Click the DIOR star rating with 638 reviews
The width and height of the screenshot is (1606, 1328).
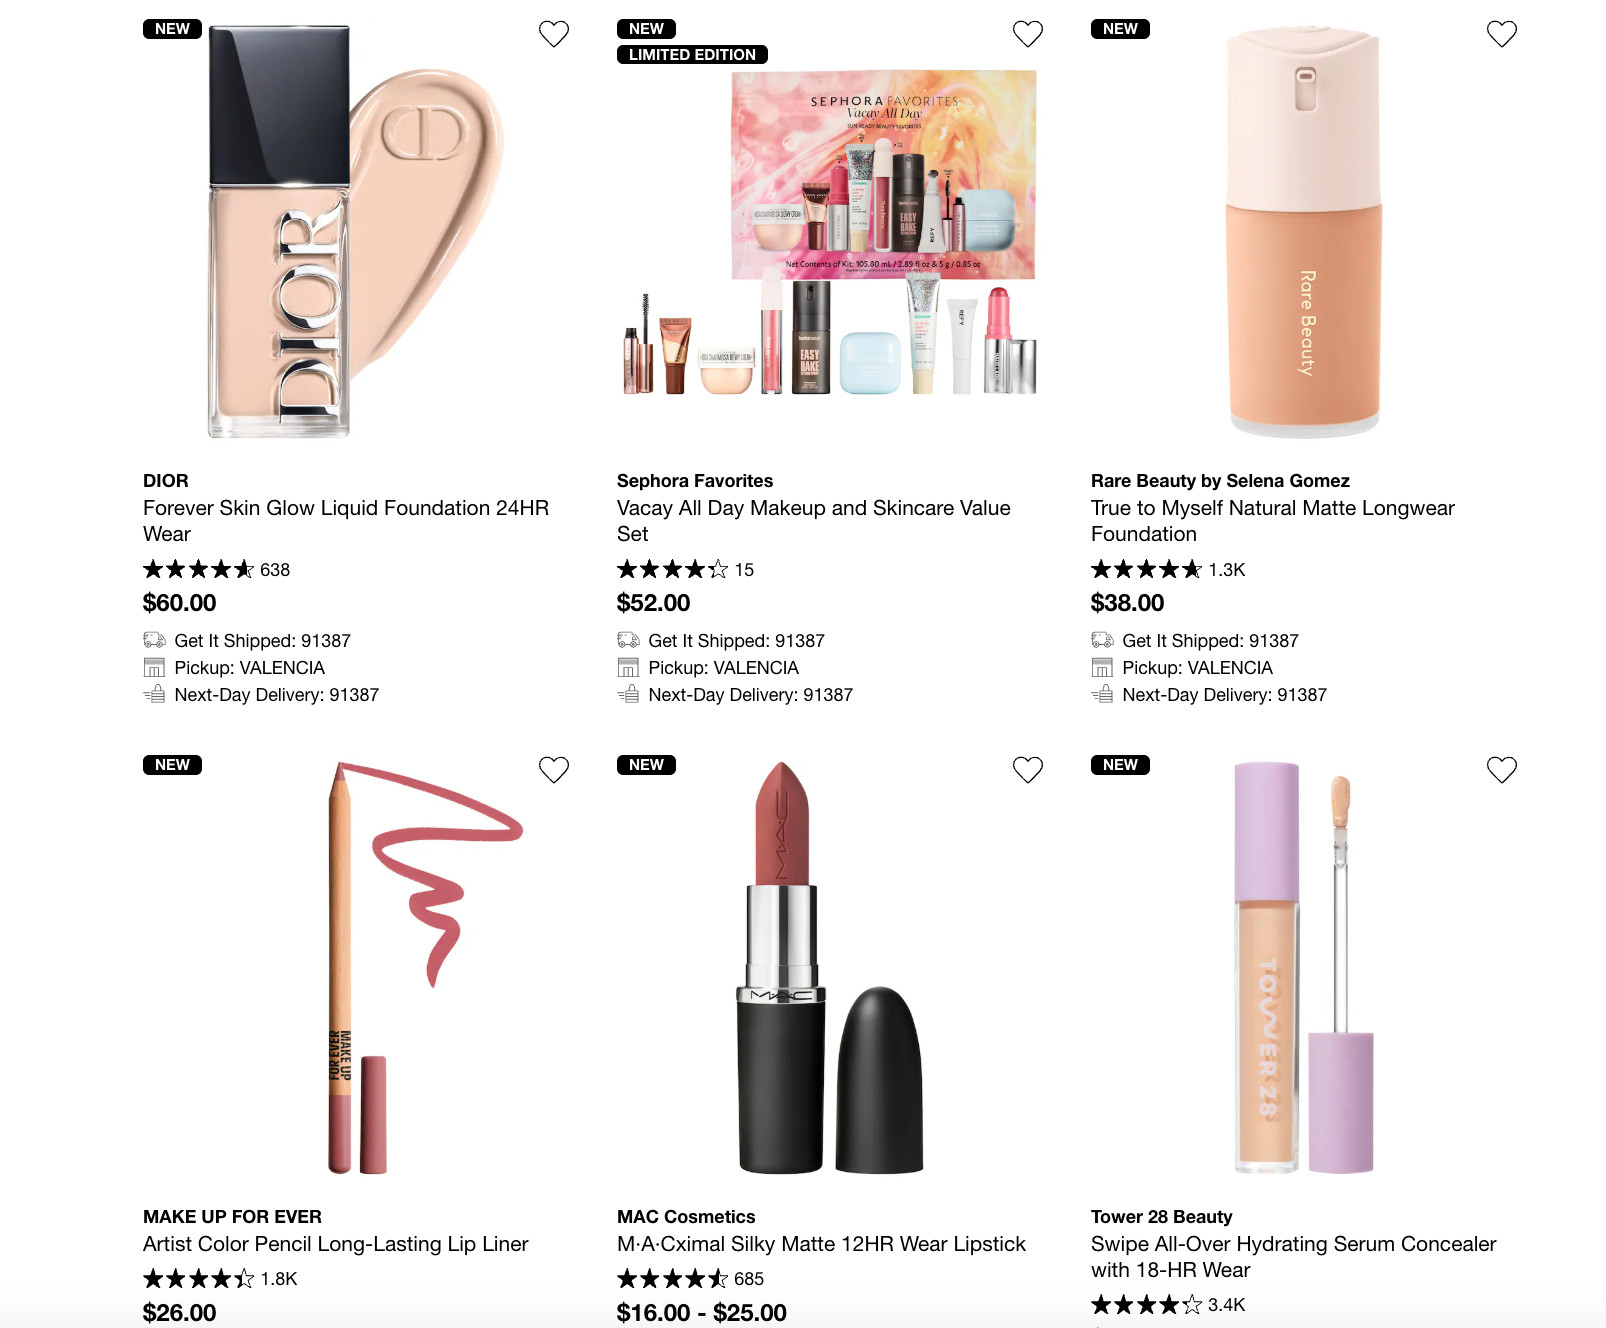point(216,570)
